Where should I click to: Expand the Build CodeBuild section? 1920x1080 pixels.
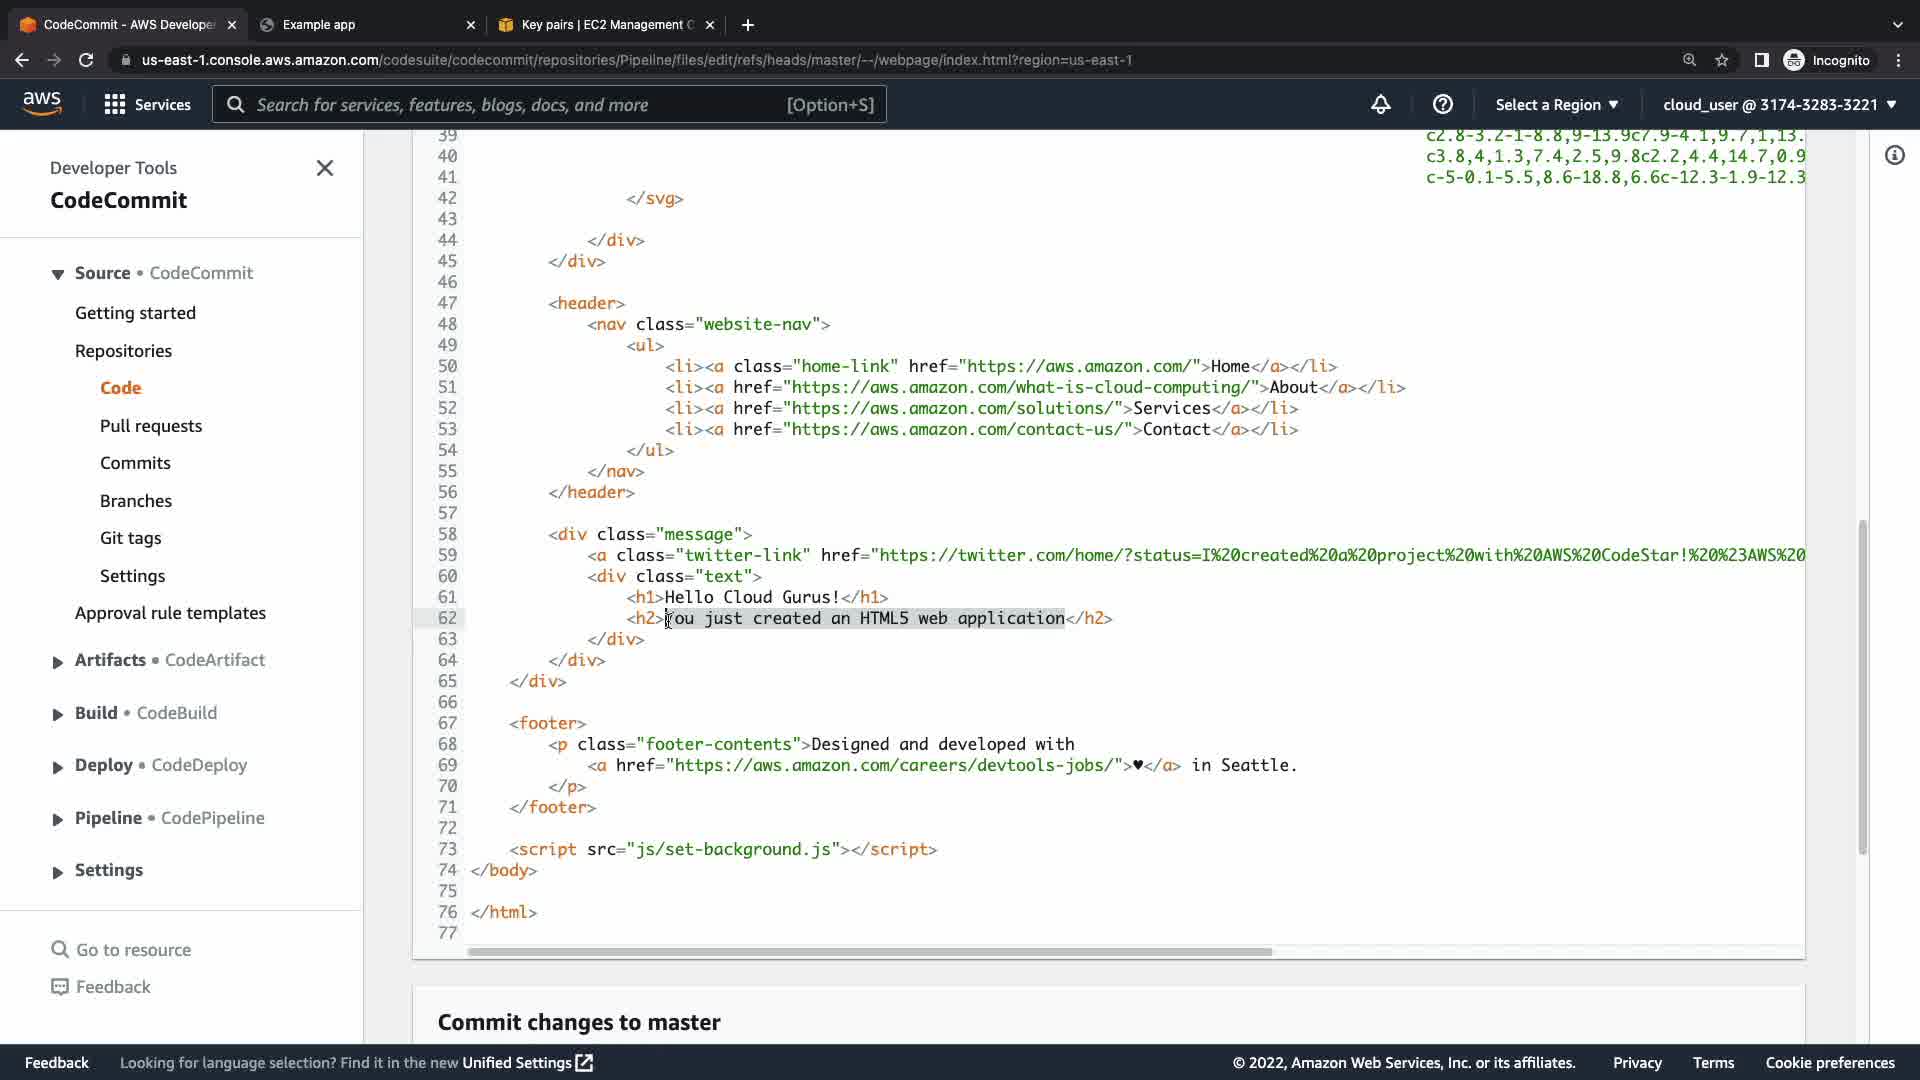(x=58, y=714)
